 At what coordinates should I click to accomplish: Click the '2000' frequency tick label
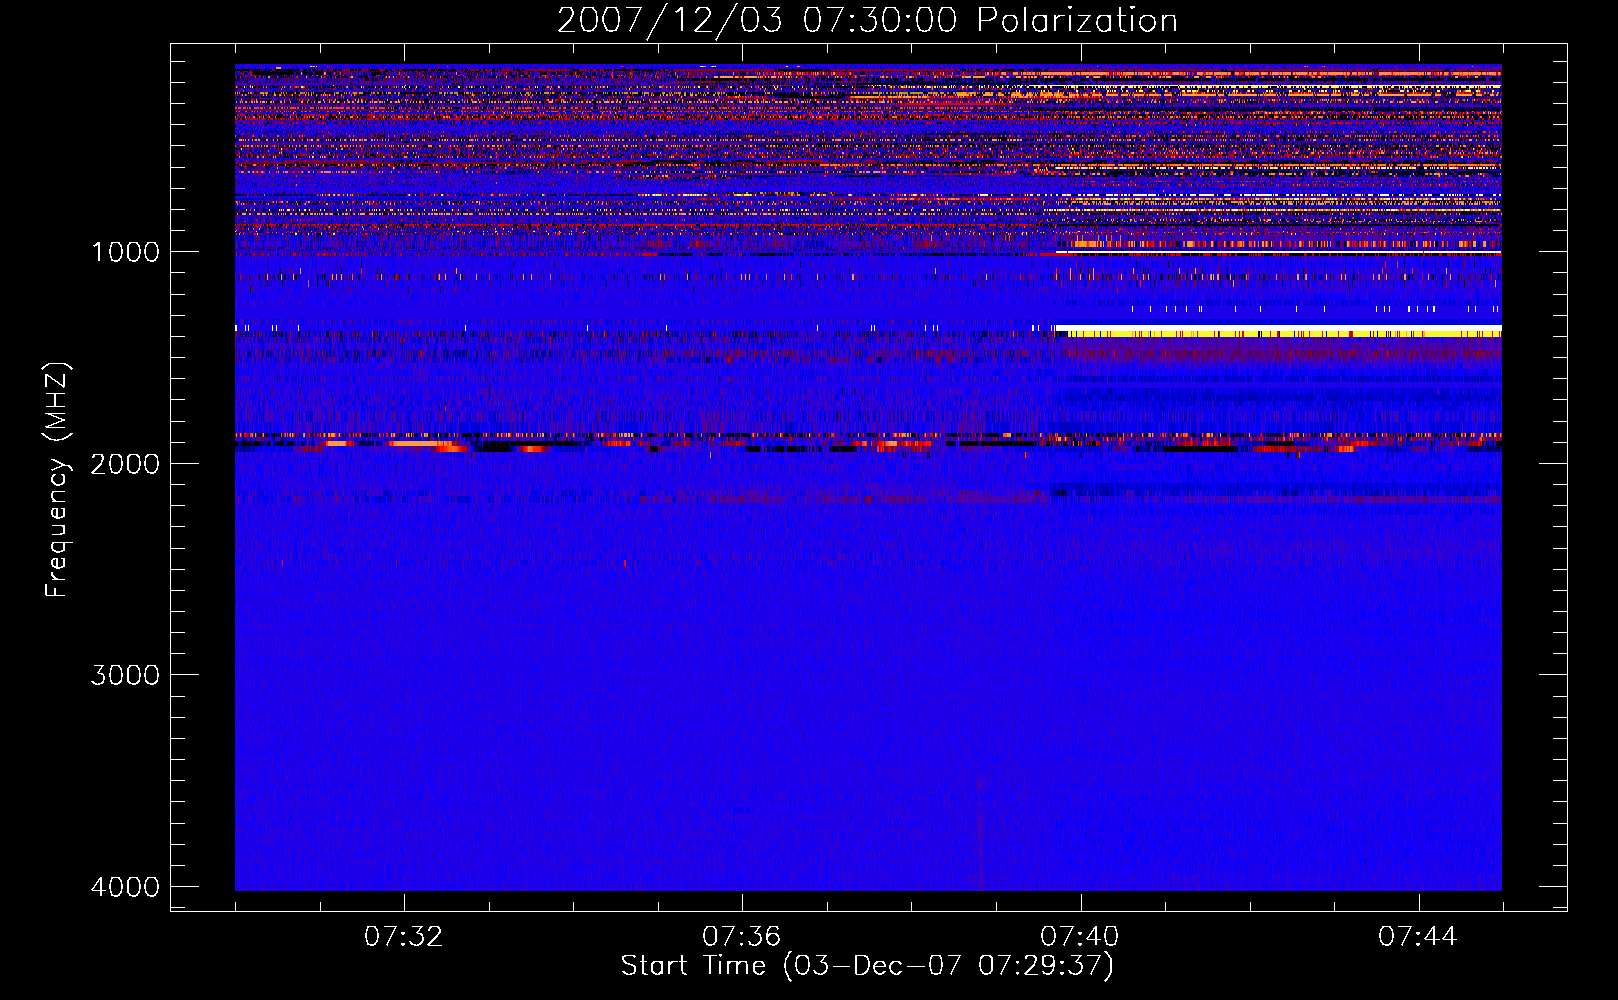point(125,463)
